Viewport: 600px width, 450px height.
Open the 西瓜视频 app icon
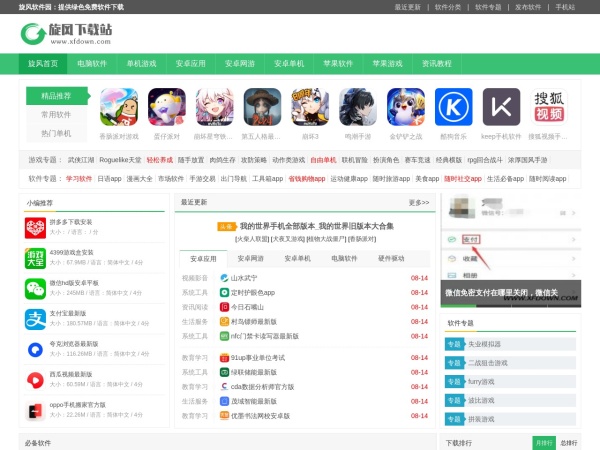click(x=36, y=380)
